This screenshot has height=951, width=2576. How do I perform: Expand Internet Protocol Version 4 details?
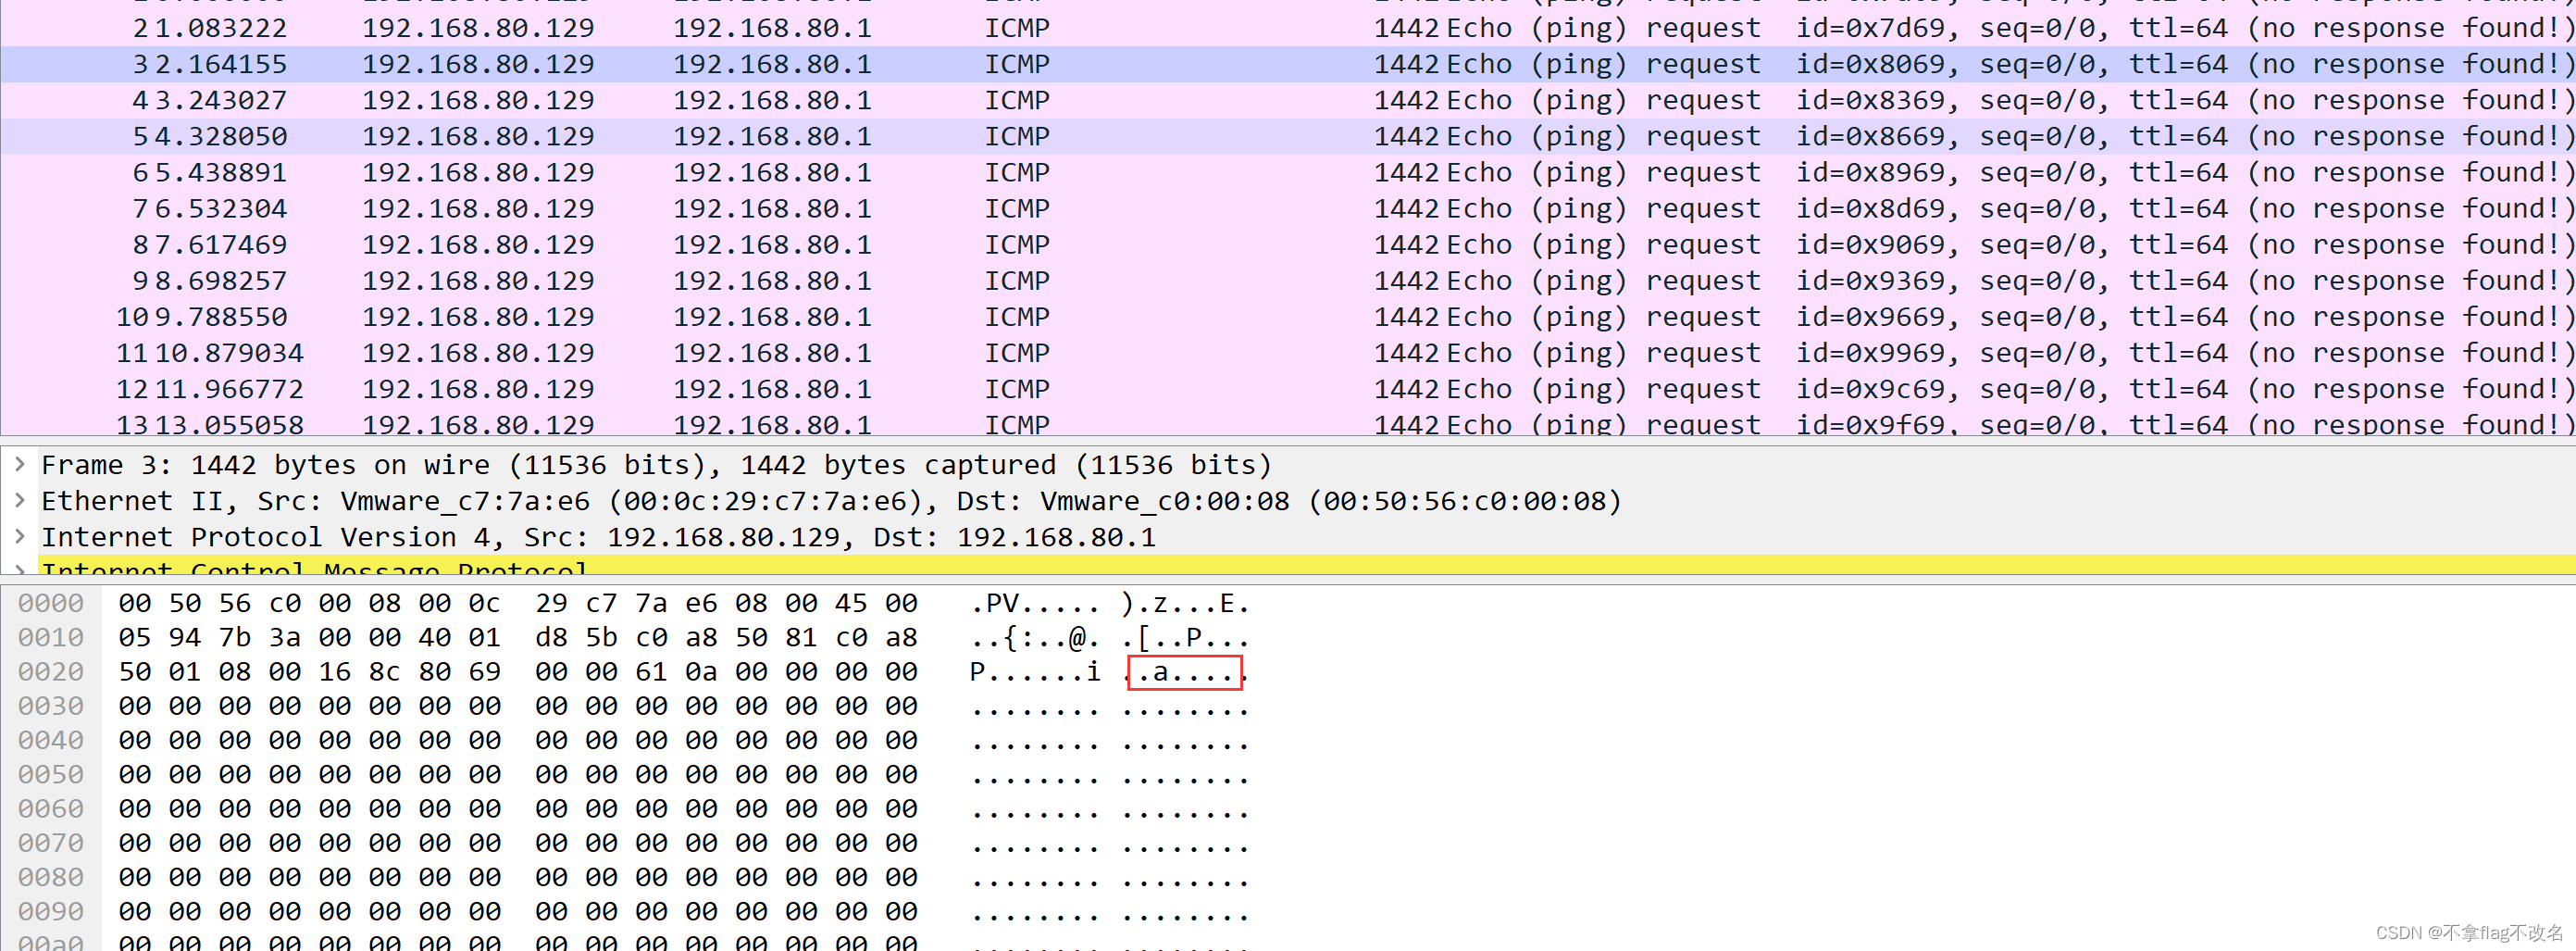20,537
